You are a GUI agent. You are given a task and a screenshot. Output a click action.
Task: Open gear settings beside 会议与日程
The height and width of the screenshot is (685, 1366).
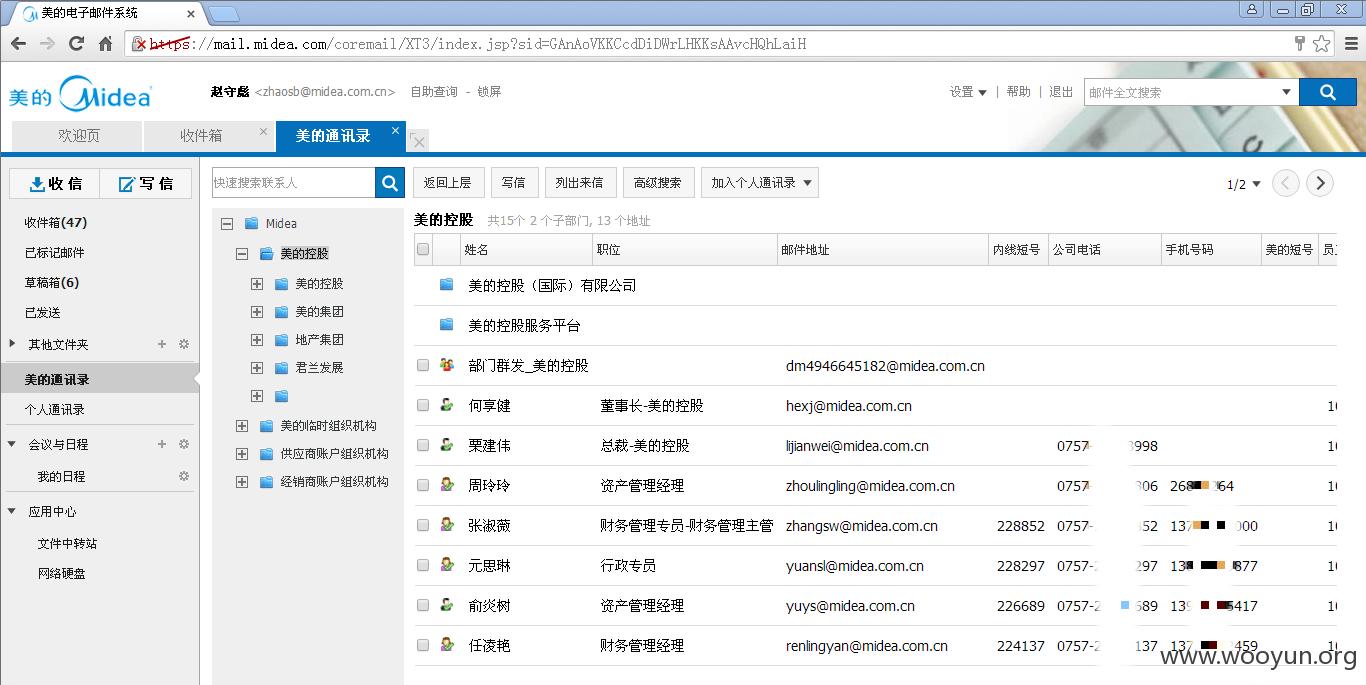tap(184, 444)
